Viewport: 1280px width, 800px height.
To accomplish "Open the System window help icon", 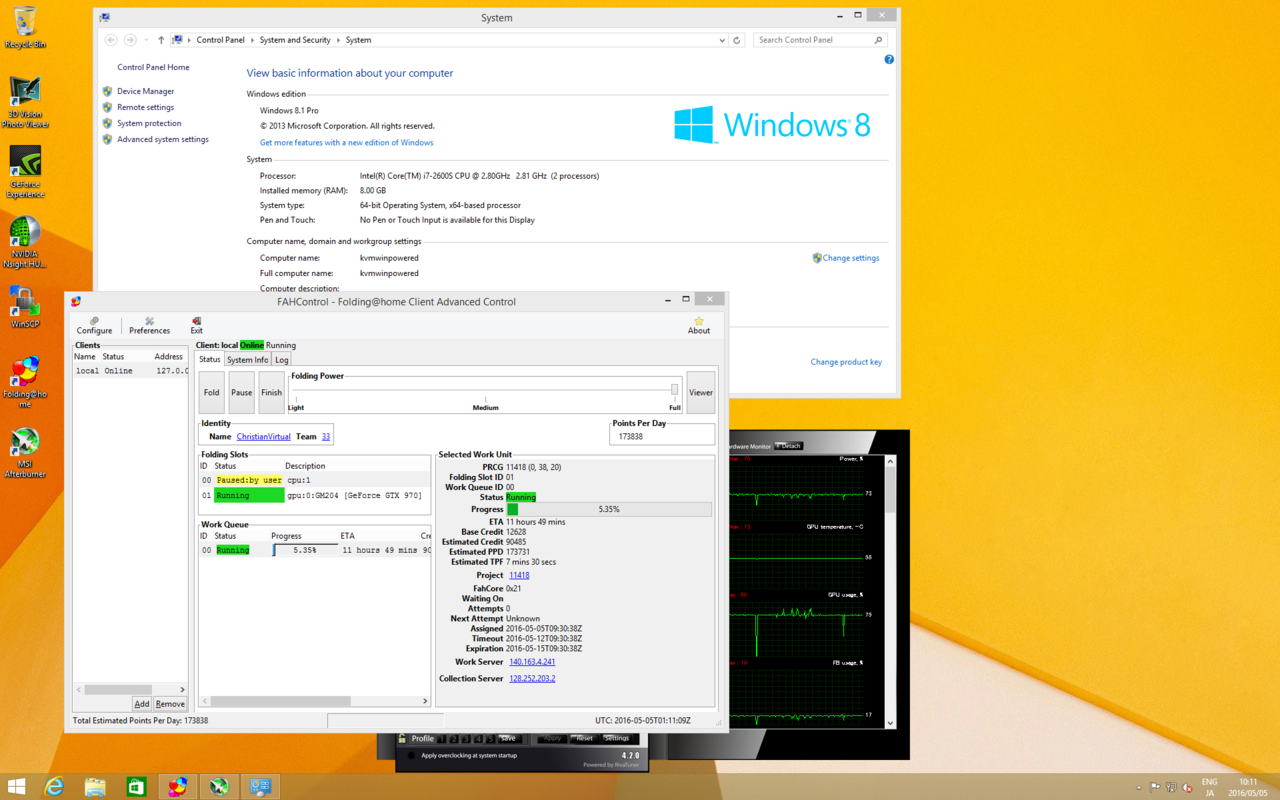I will point(889,60).
